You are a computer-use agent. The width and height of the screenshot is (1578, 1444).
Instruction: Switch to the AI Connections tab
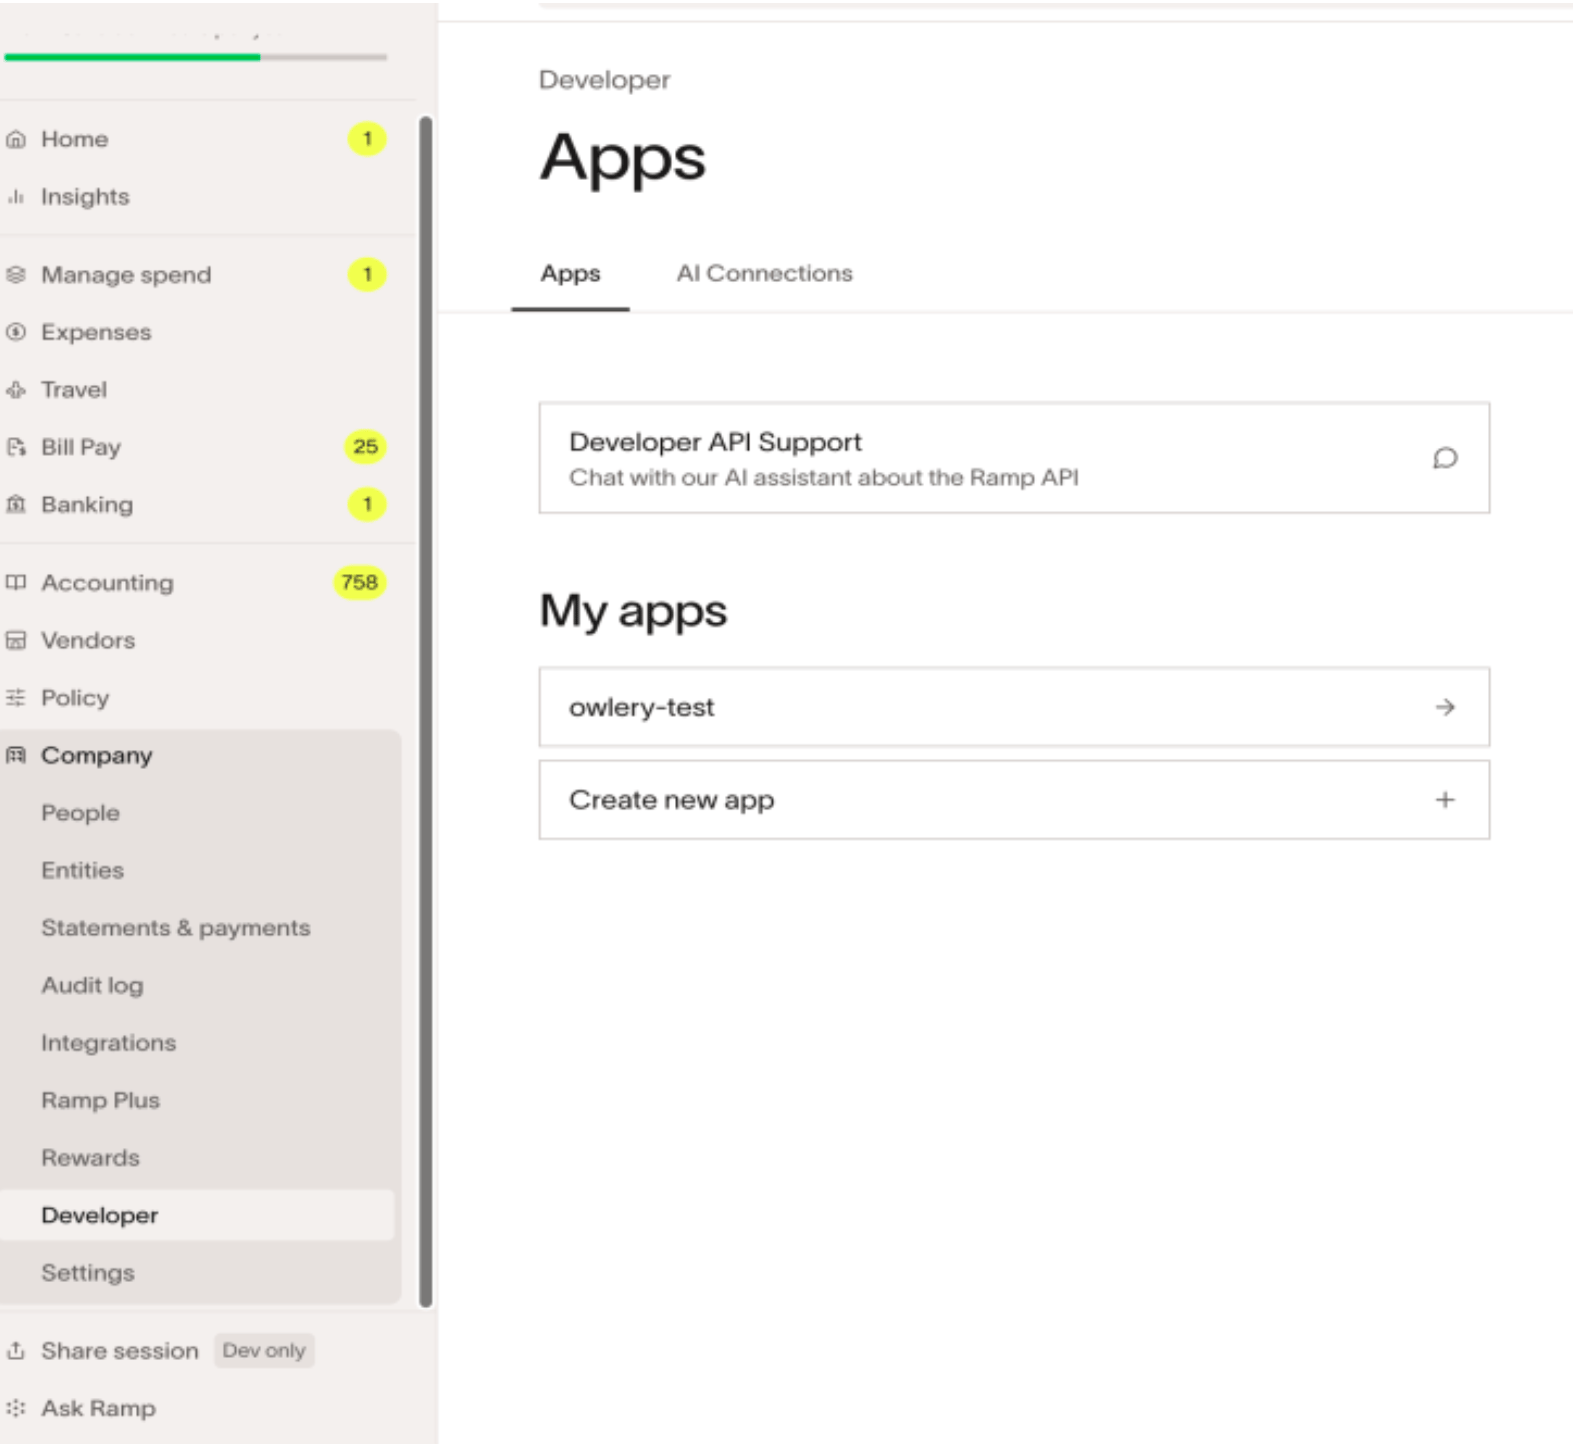click(764, 274)
